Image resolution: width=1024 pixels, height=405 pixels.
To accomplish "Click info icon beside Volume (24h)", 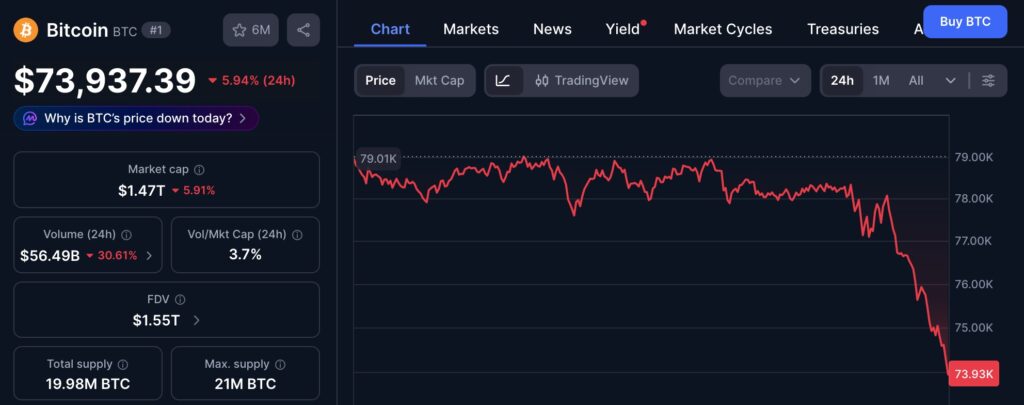I will click(x=126, y=235).
